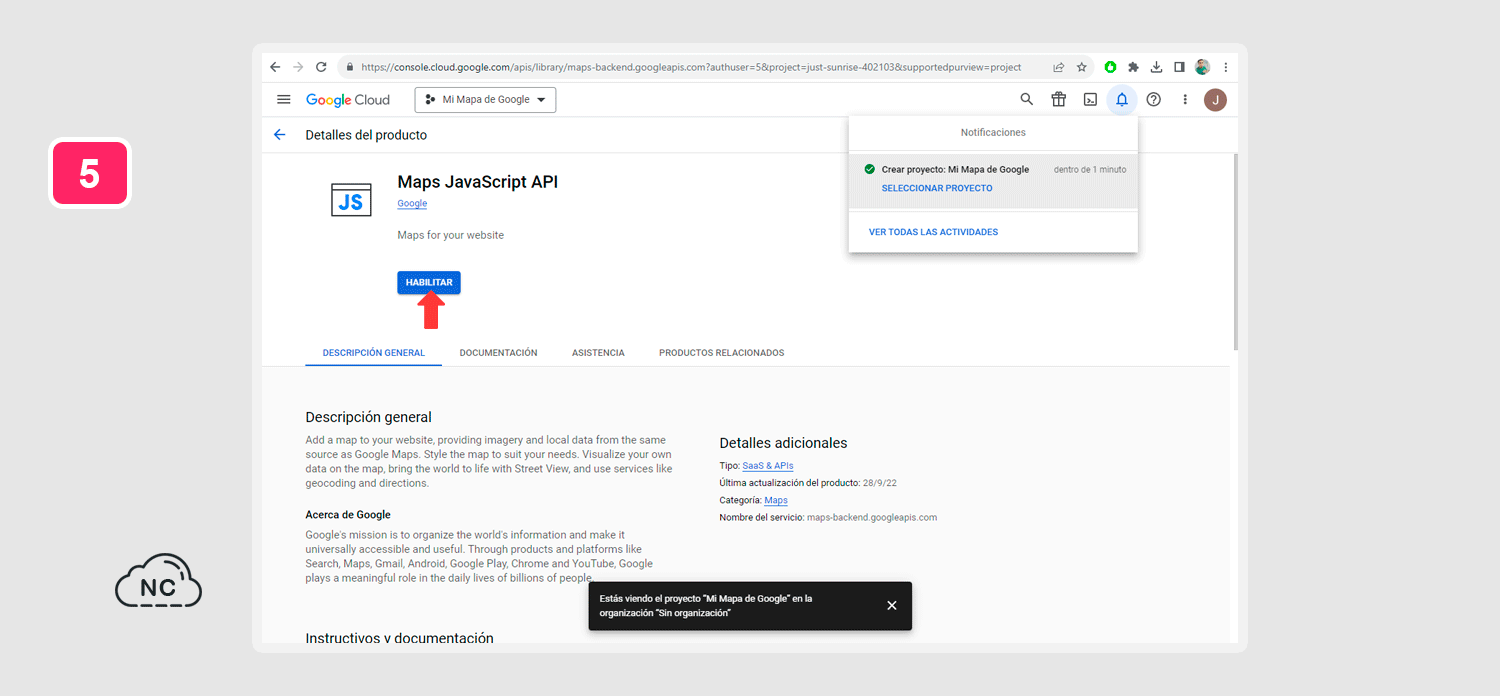Click the Maps JavaScript API JS logo
The image size is (1500, 696).
(x=351, y=200)
